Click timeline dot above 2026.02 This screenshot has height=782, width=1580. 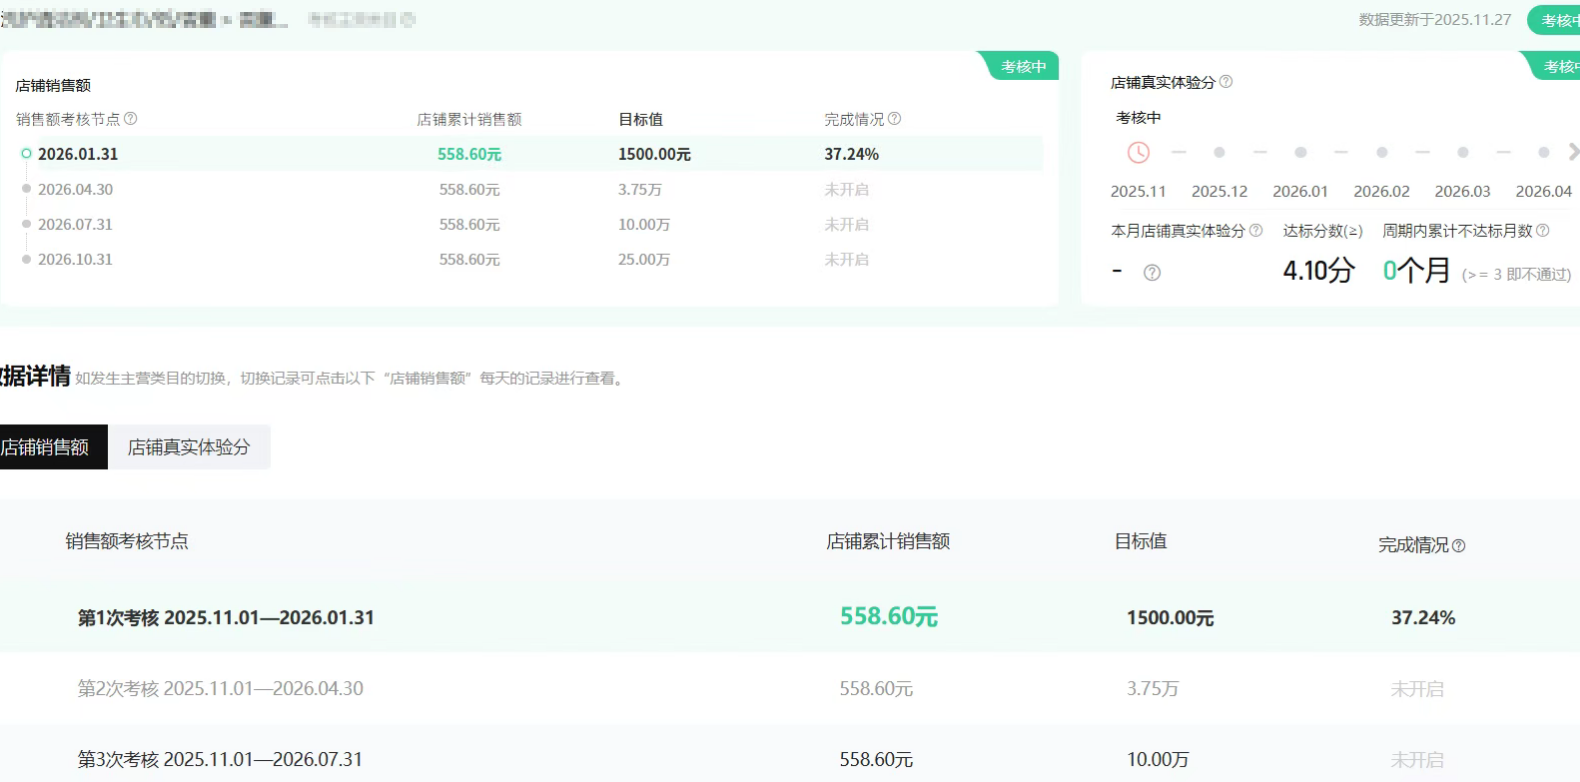pyautogui.click(x=1381, y=153)
